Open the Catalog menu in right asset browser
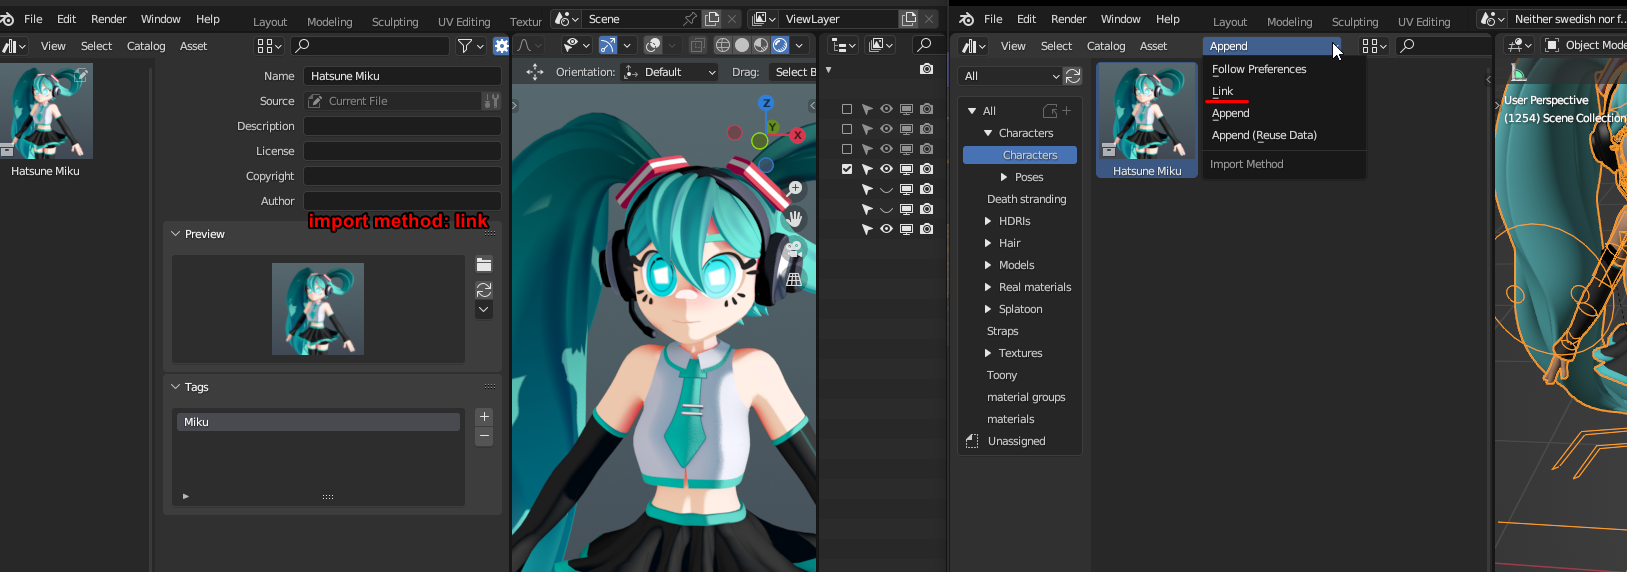 pos(1106,46)
